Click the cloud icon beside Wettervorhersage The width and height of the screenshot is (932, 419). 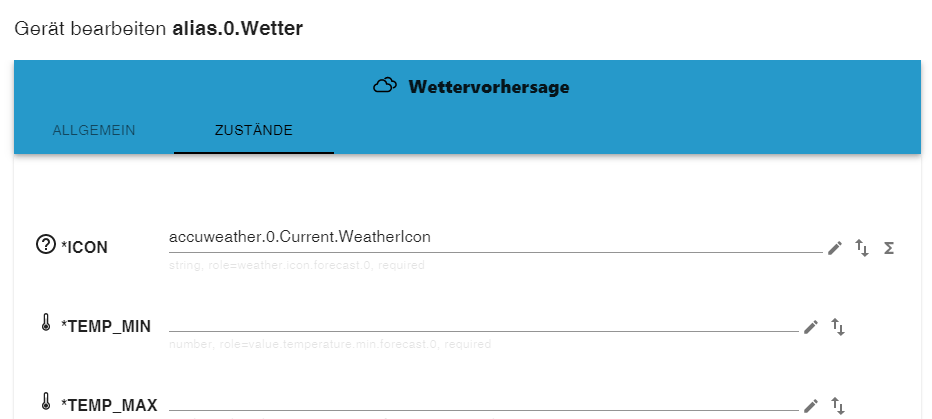pos(384,86)
